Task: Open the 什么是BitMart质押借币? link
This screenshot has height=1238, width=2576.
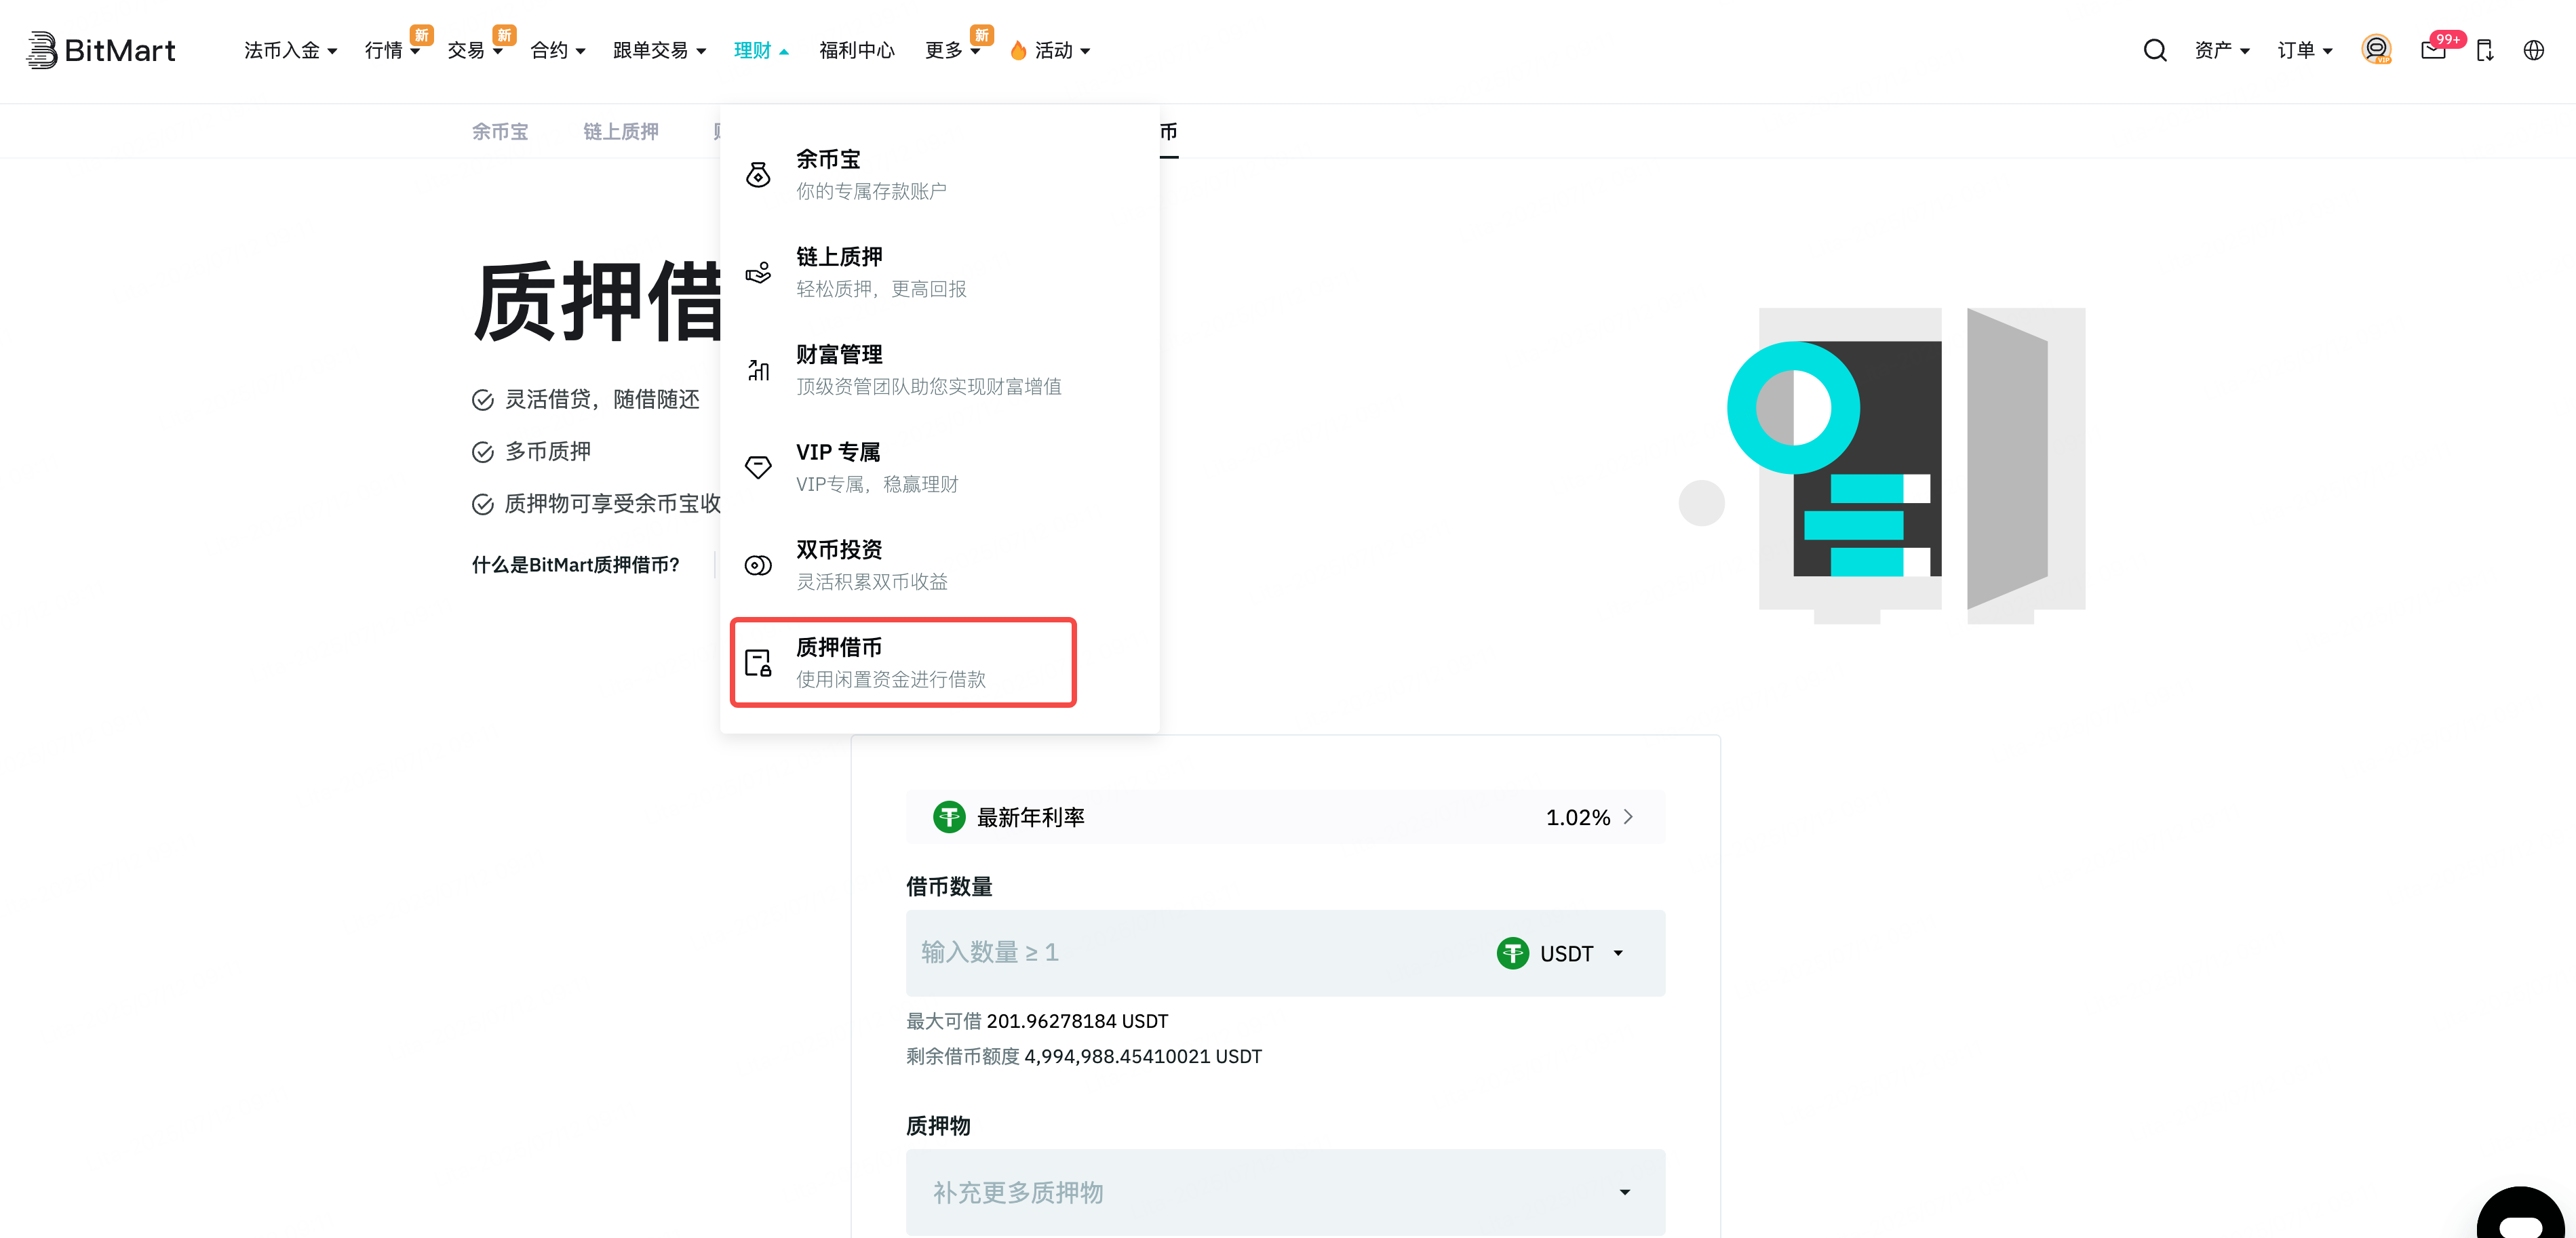Action: [575, 565]
